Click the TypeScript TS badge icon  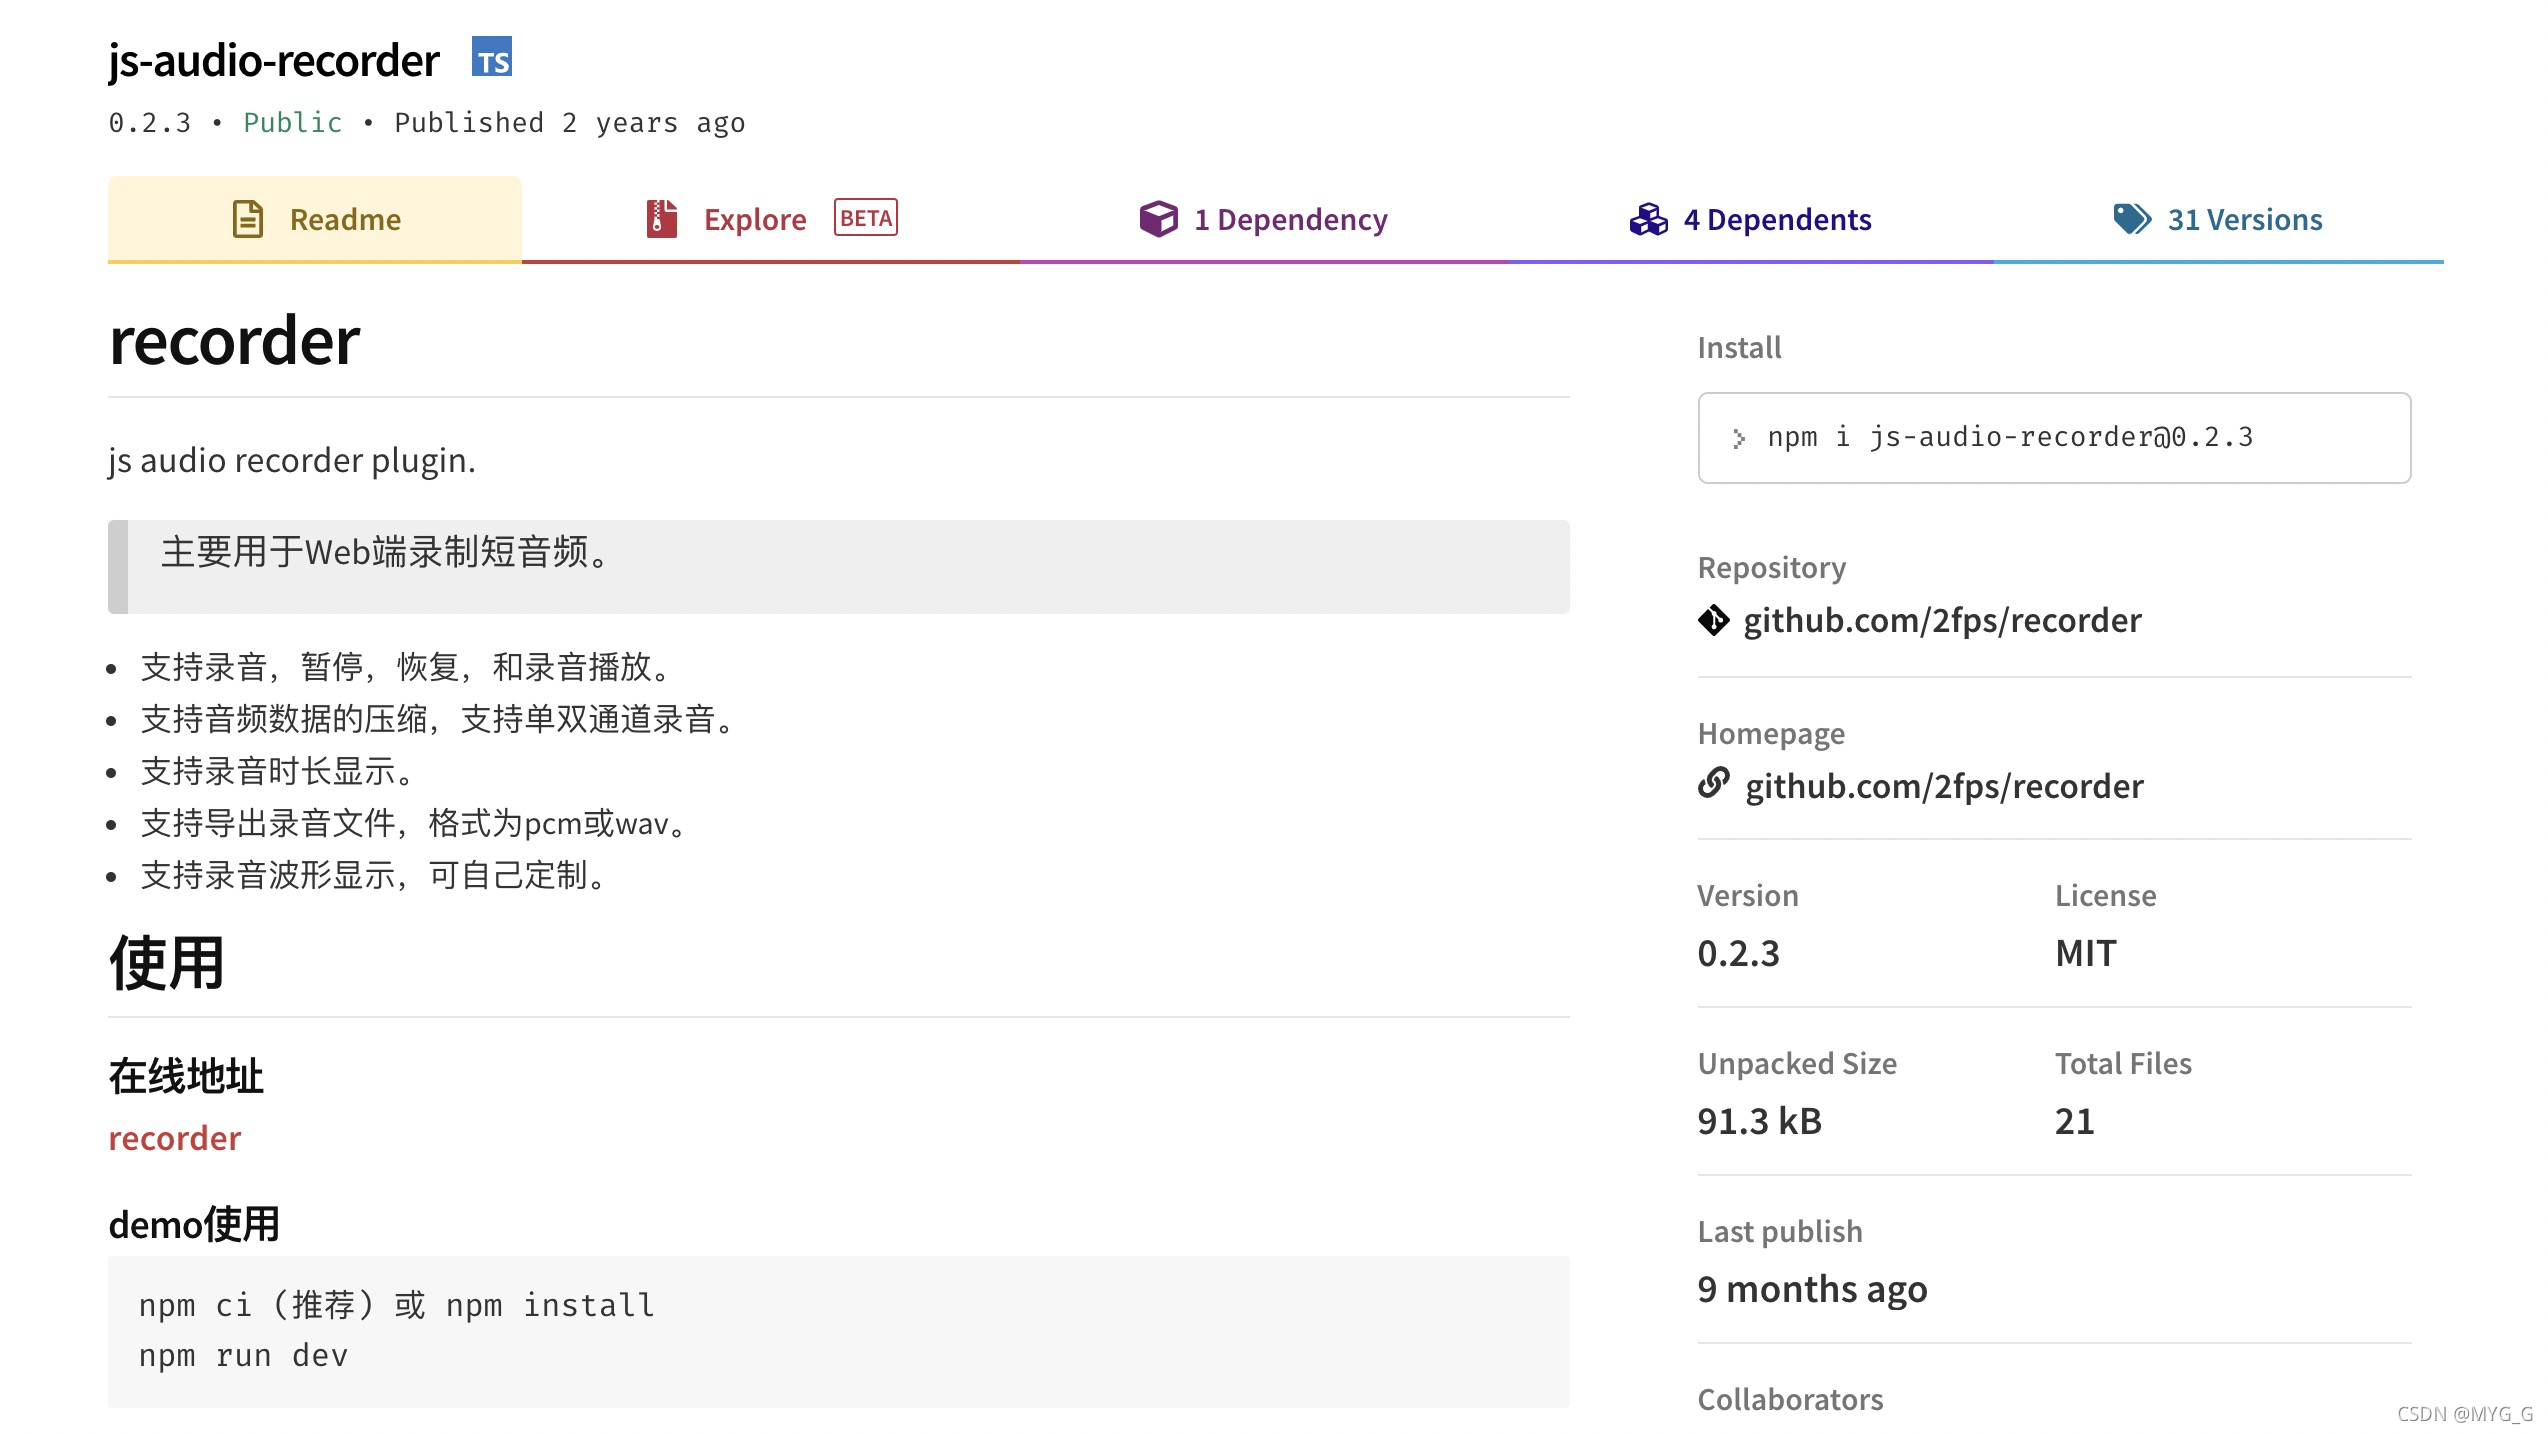[491, 57]
